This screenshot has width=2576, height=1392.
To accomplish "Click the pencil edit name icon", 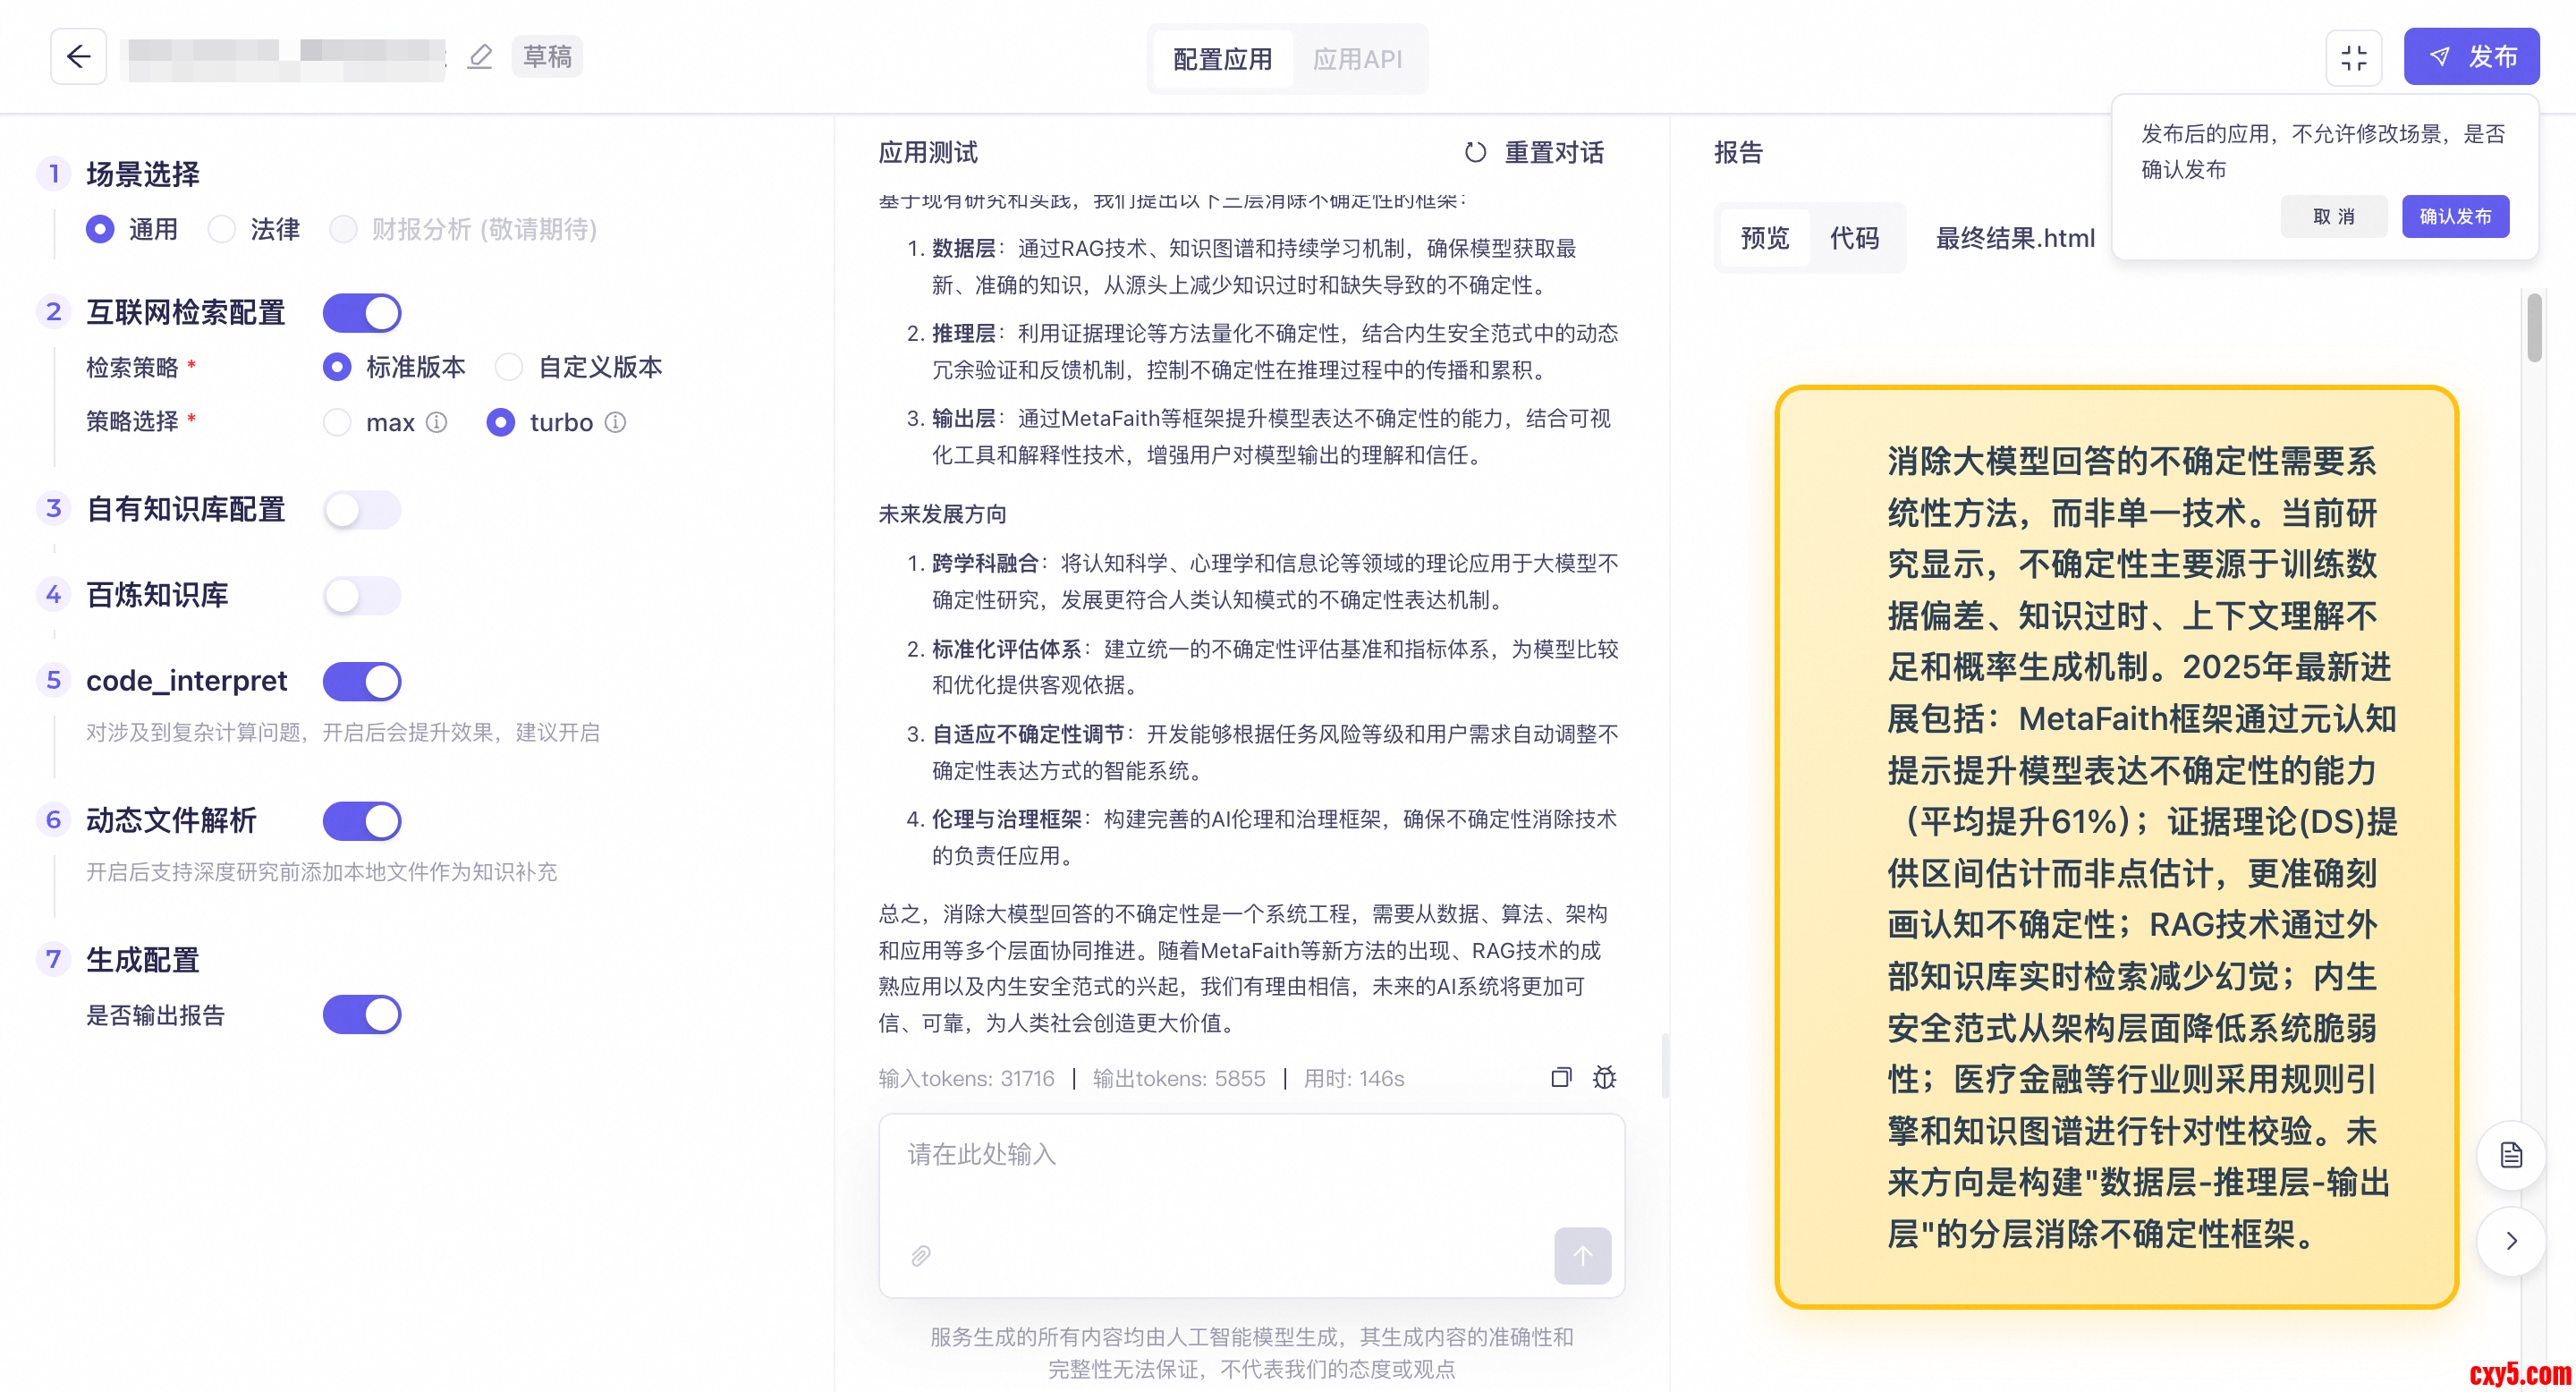I will point(480,57).
